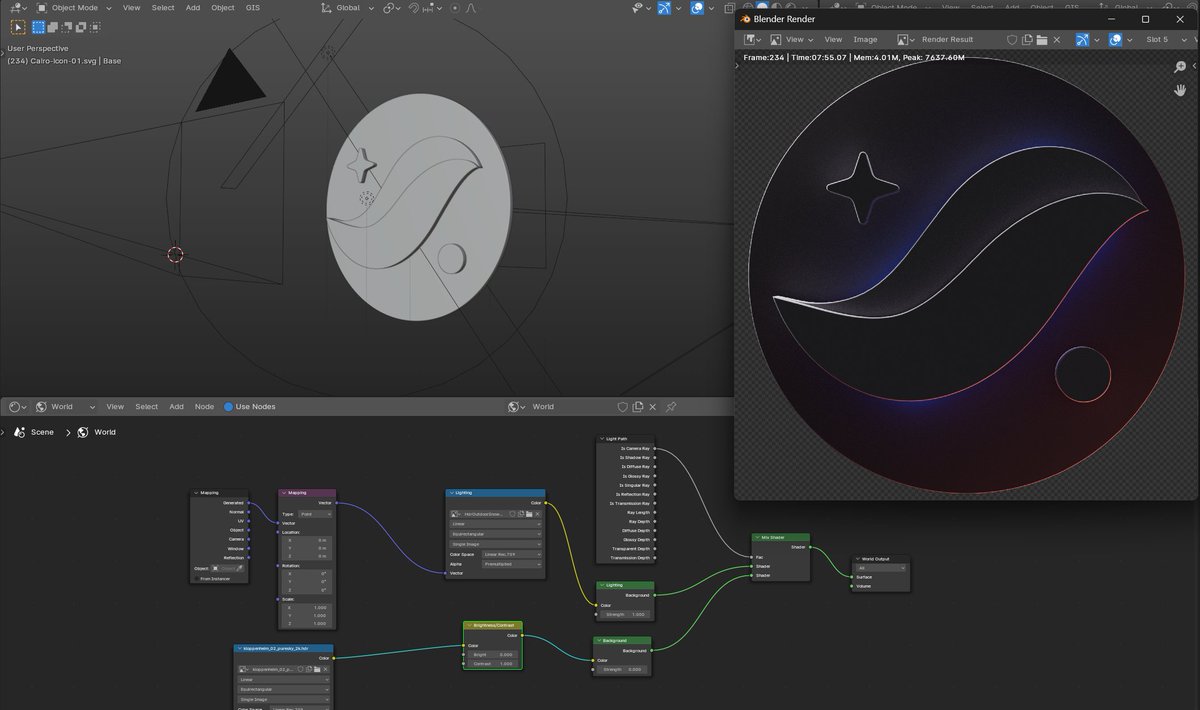Open GIS menu in 3D viewport

point(252,8)
